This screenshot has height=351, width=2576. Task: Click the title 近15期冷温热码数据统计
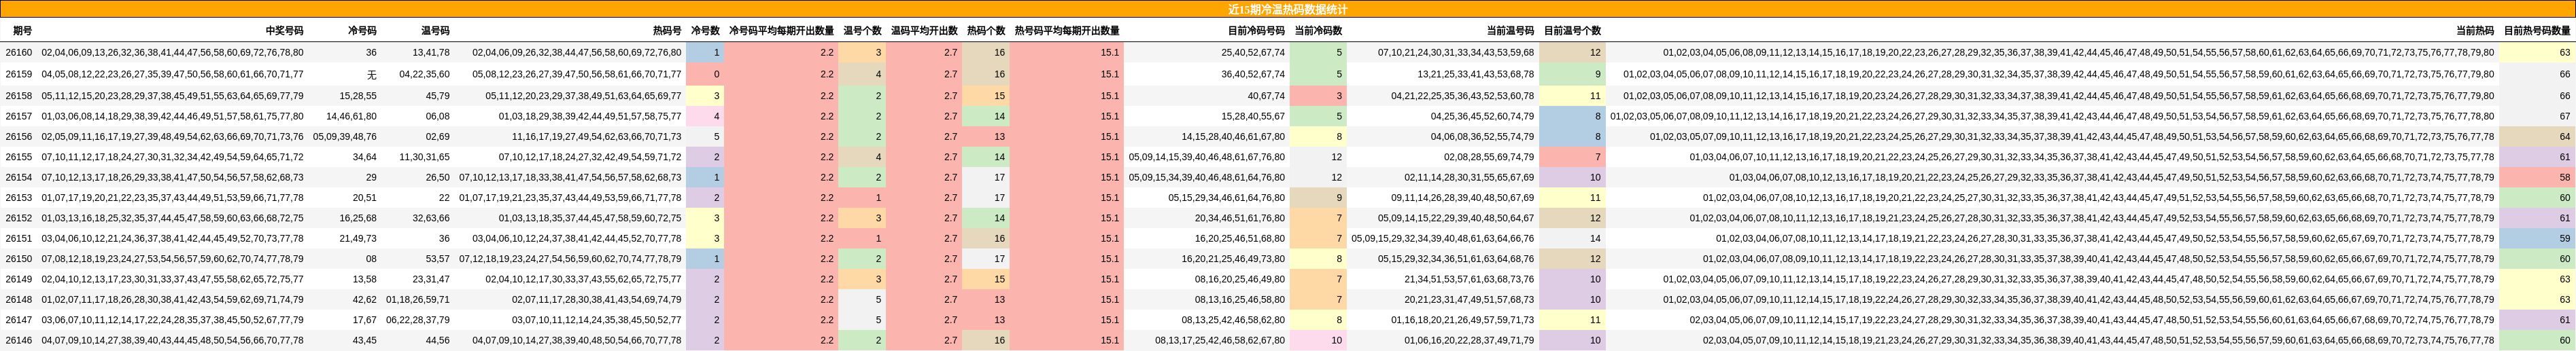[x=1287, y=9]
